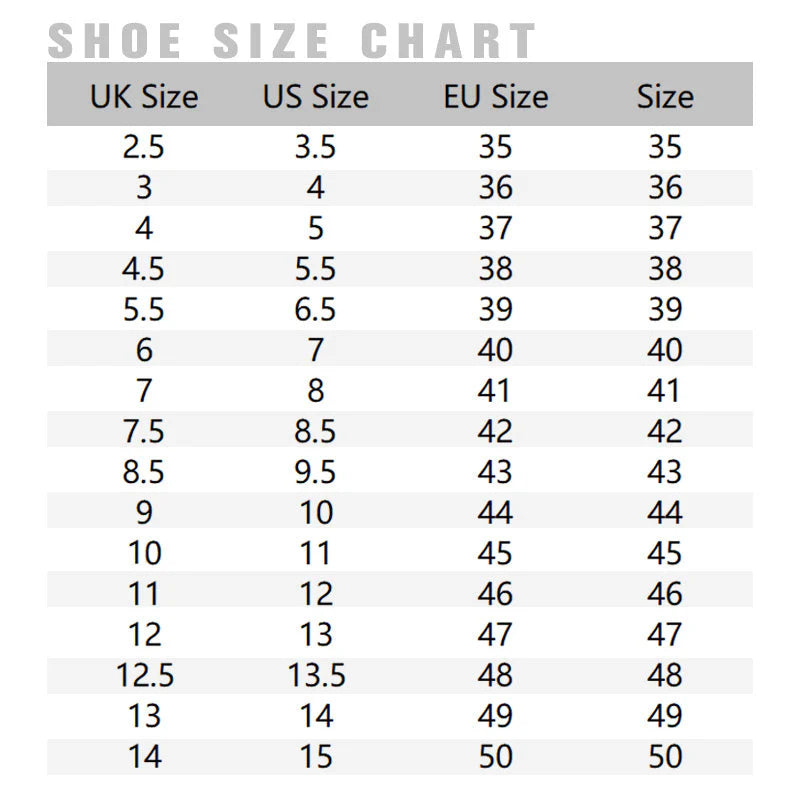Click UK size 7.5 cell
The height and width of the screenshot is (800, 800).
pos(144,431)
